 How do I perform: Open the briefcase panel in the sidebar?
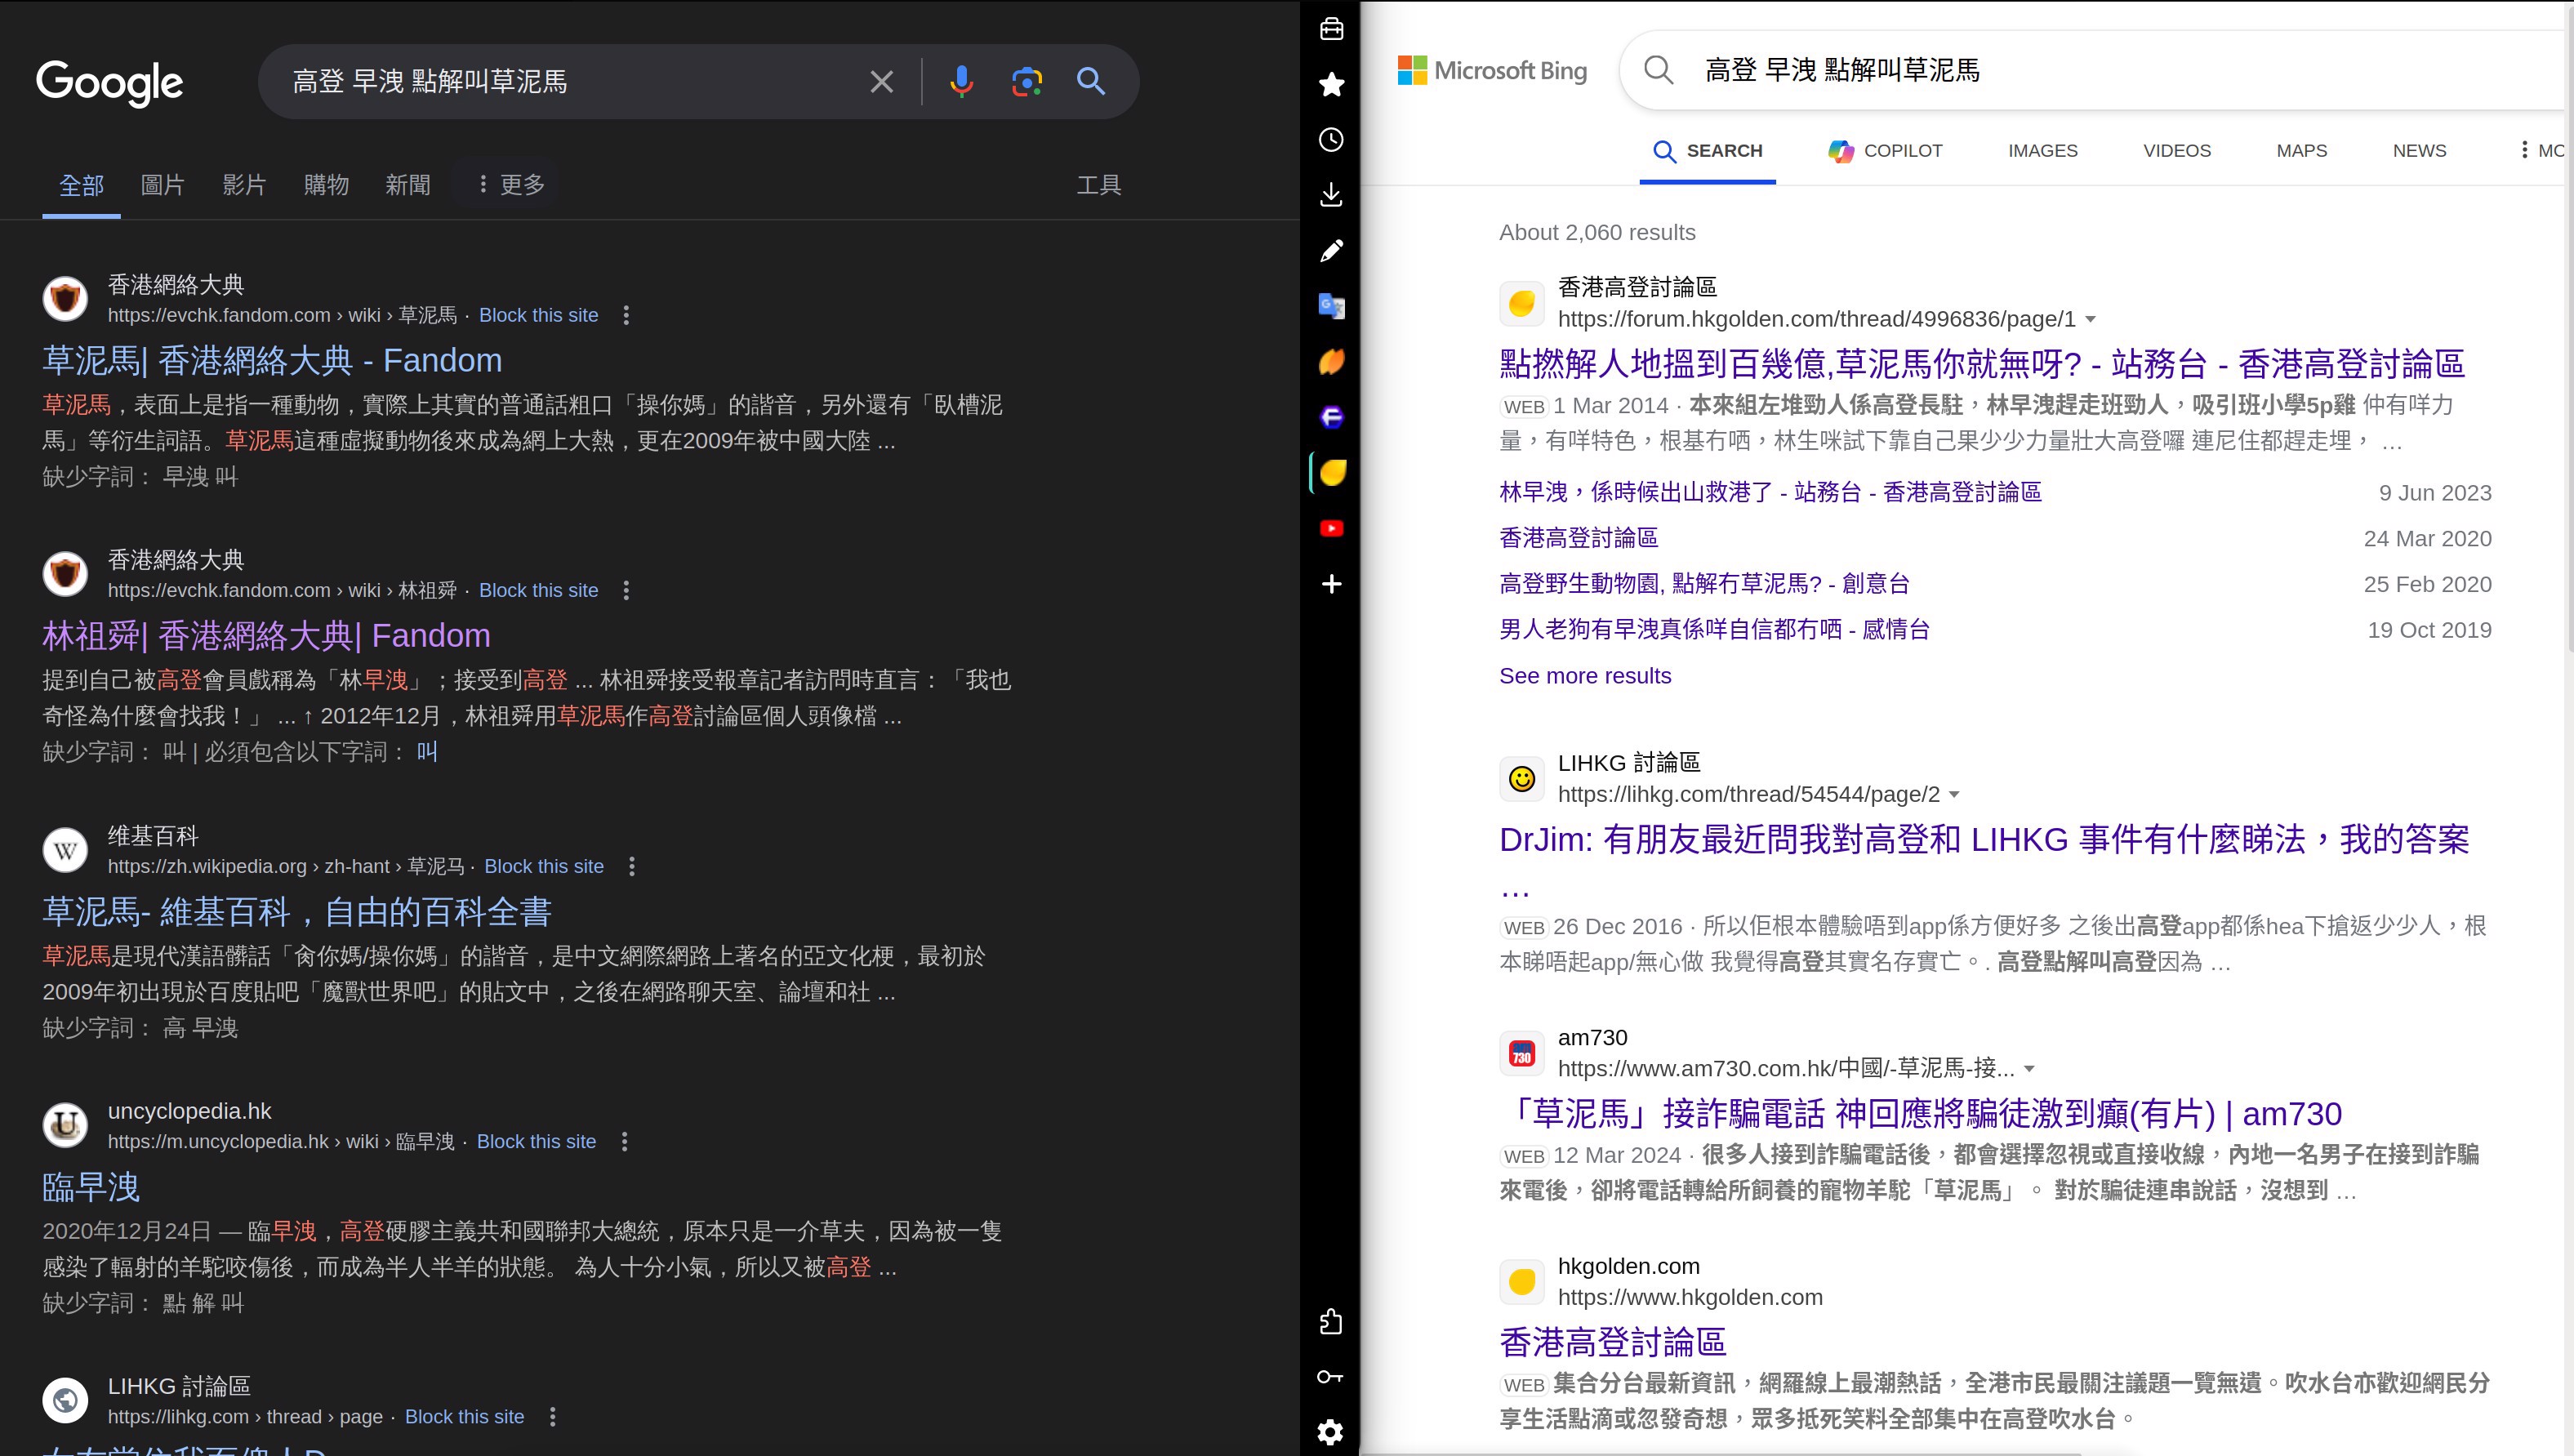click(1331, 29)
